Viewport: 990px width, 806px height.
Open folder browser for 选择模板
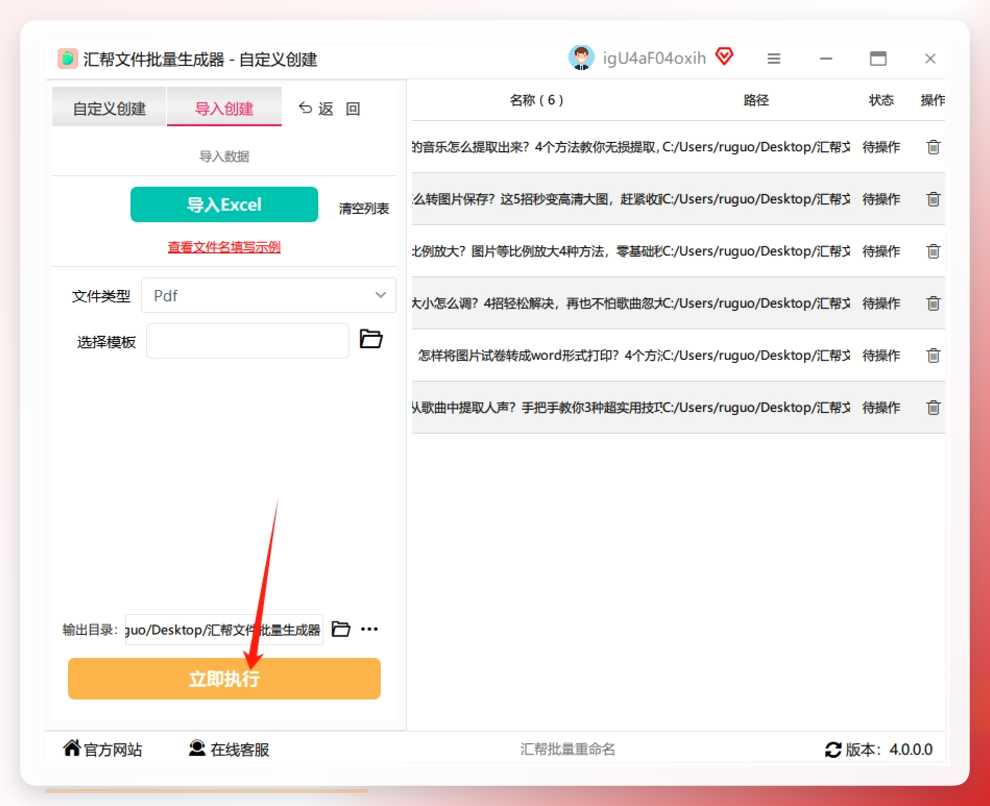(371, 340)
